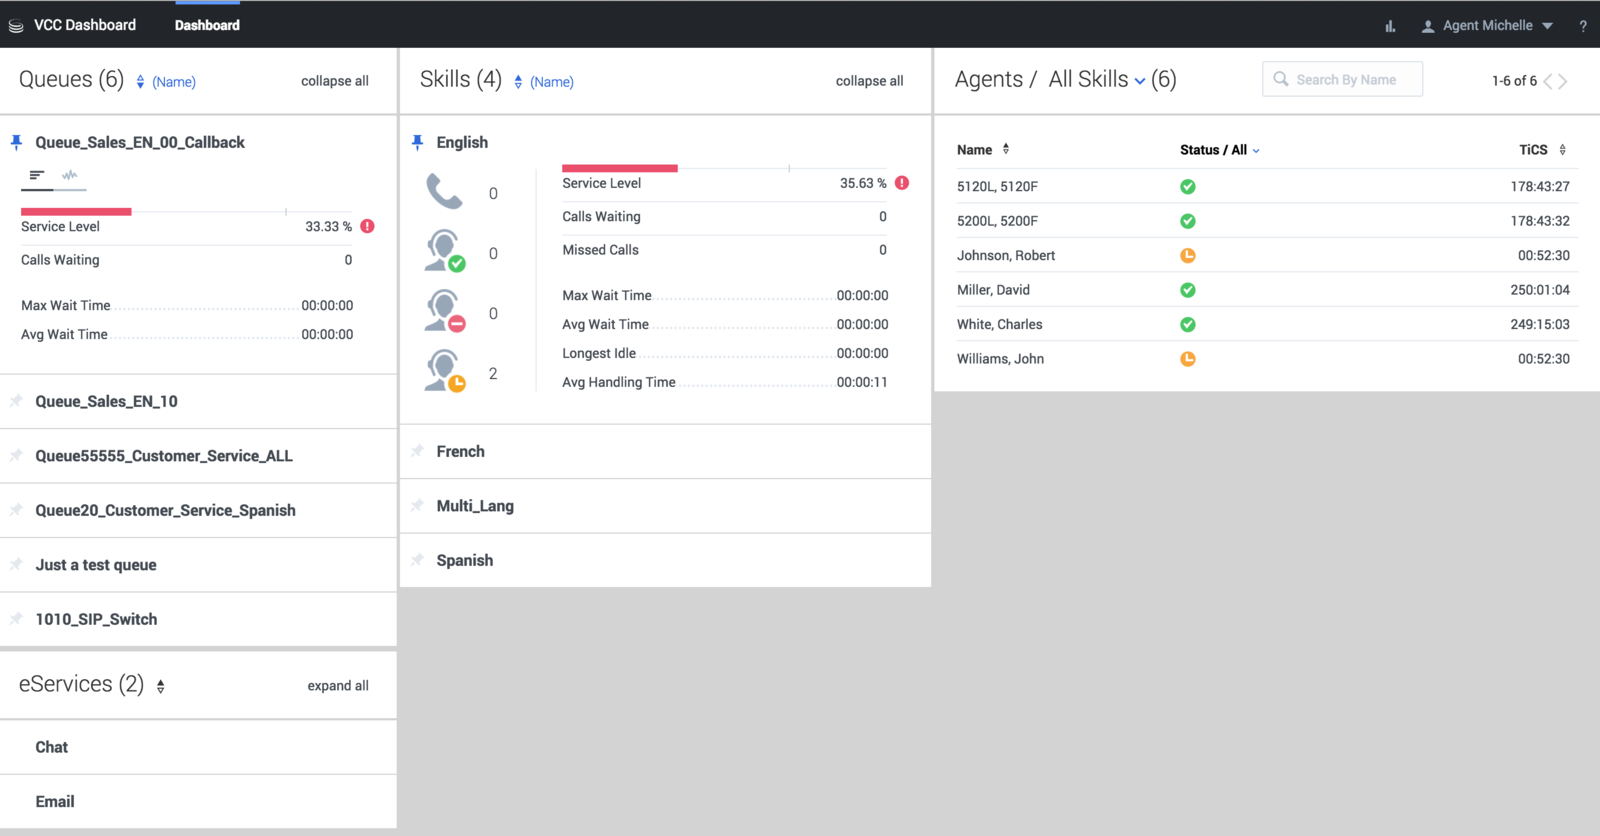
Task: Expand the Queue20_Customer_Service_Spanish queue row
Action: click(x=198, y=510)
